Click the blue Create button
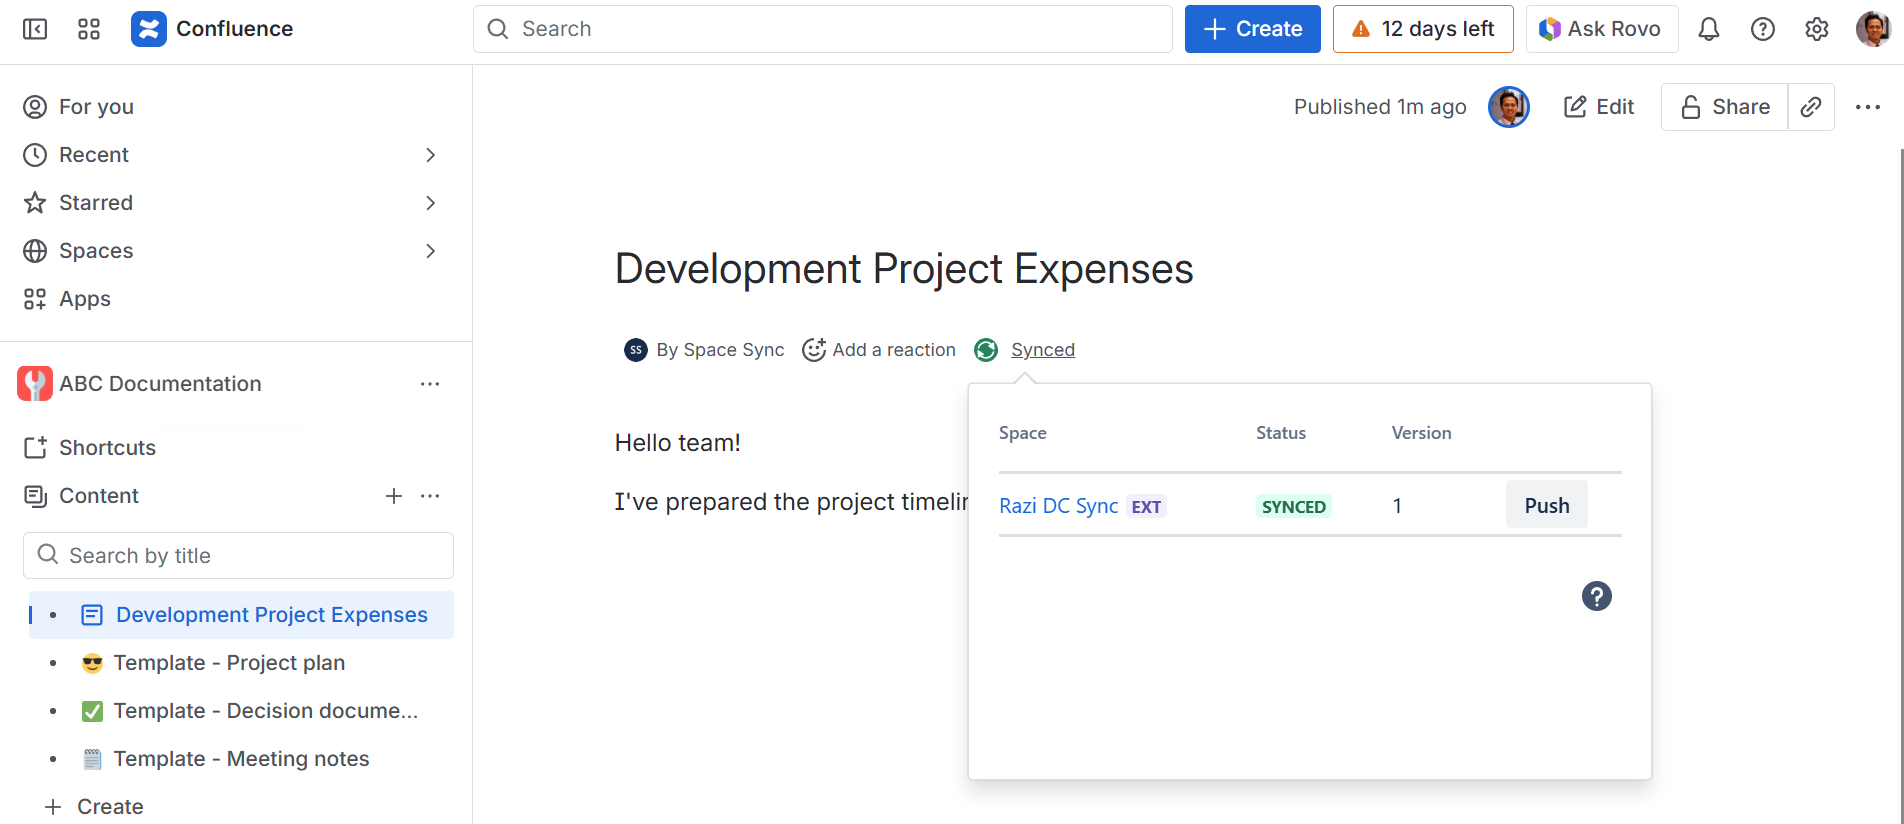Image resolution: width=1904 pixels, height=824 pixels. (1252, 29)
